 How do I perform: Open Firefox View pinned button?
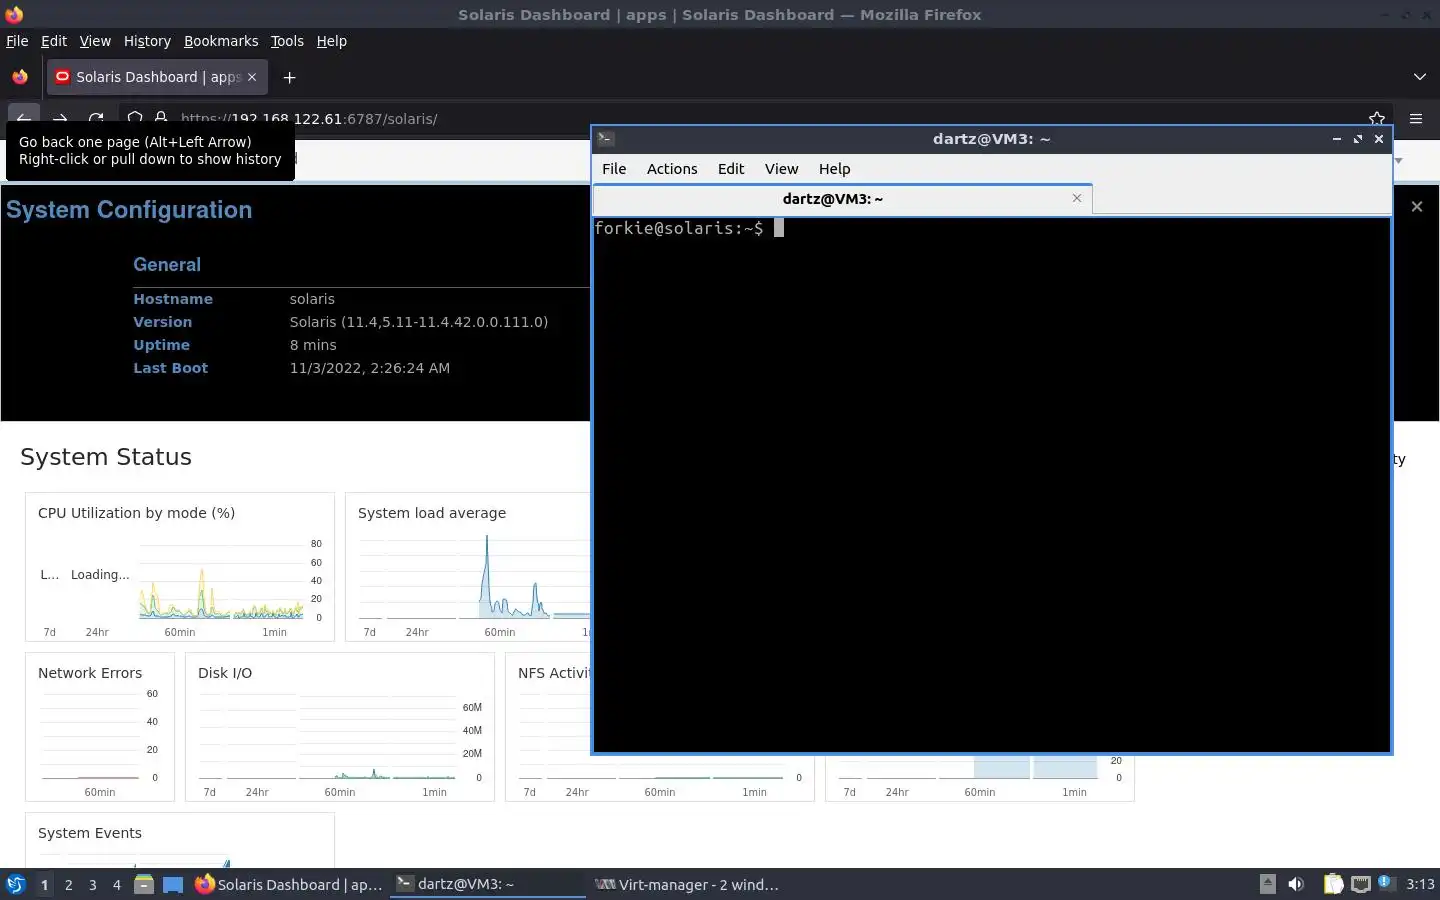coord(20,77)
